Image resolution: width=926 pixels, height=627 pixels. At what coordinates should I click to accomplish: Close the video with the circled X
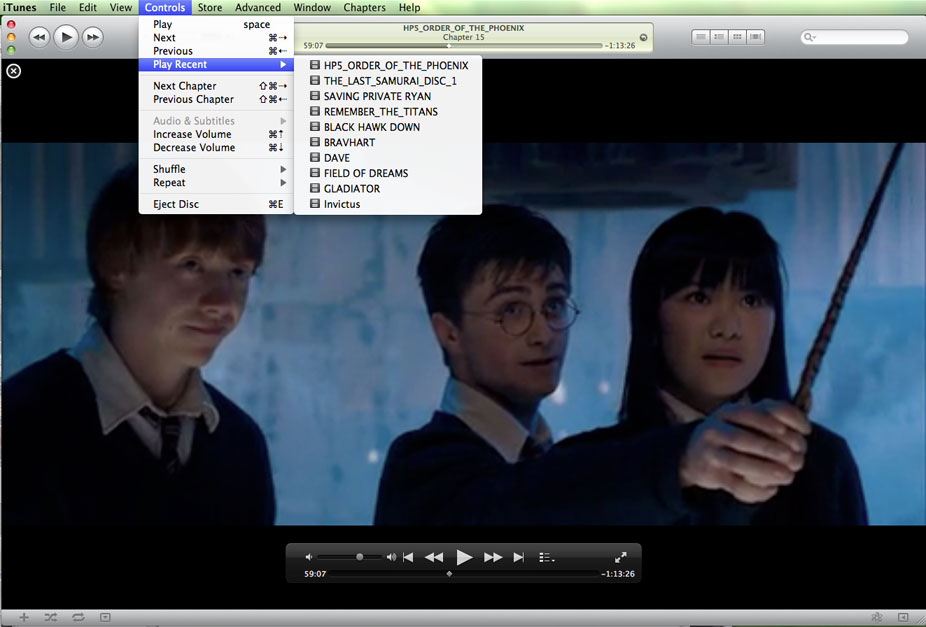coord(14,71)
